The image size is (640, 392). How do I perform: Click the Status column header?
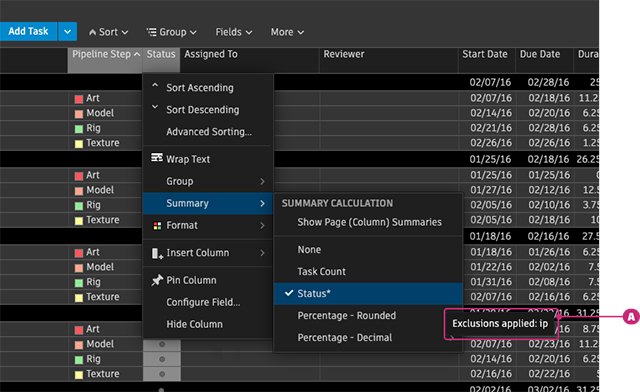(161, 60)
